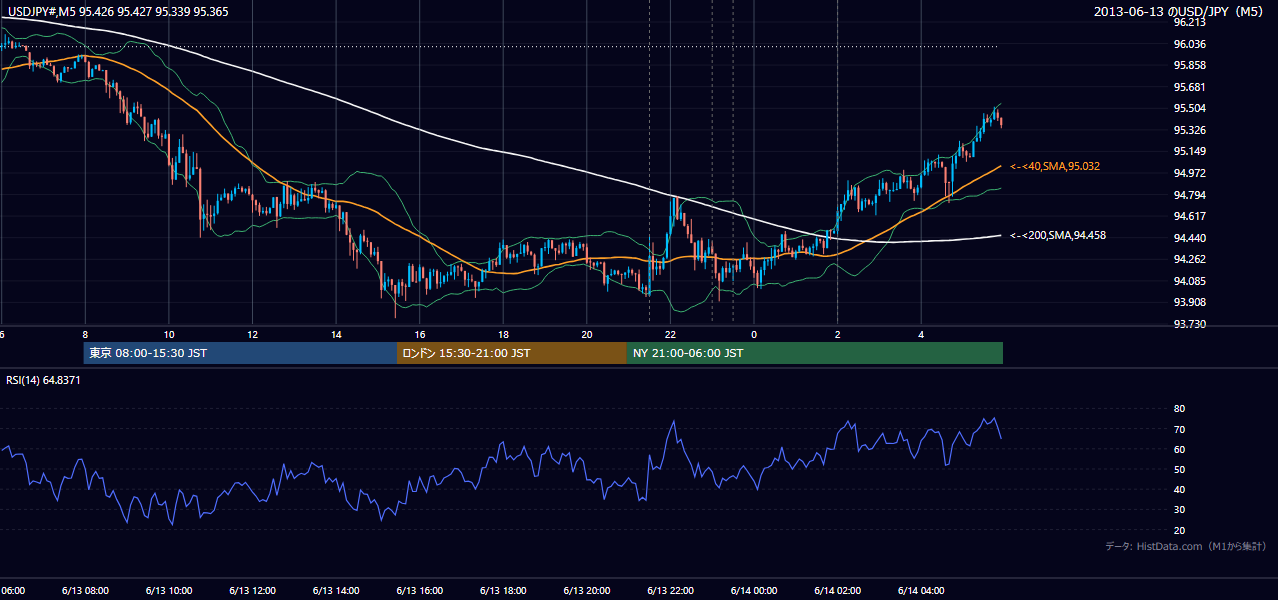
Task: Click the 93.908 price axis value
Action: [1189, 302]
